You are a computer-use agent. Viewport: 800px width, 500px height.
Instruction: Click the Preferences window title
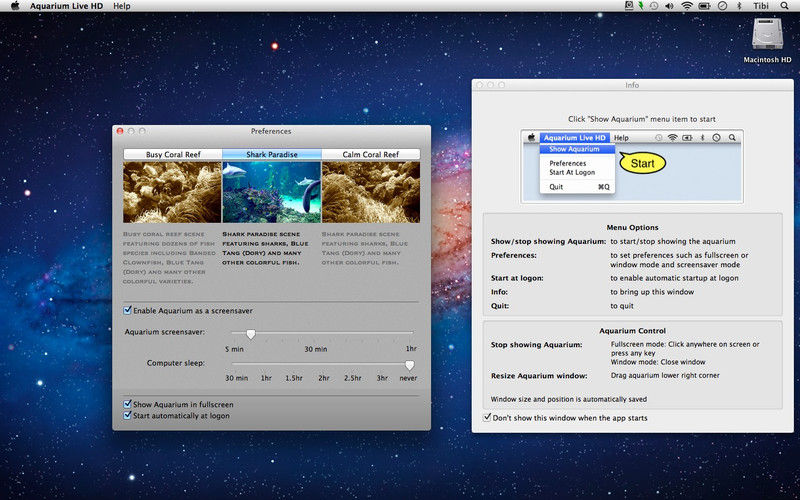271,131
